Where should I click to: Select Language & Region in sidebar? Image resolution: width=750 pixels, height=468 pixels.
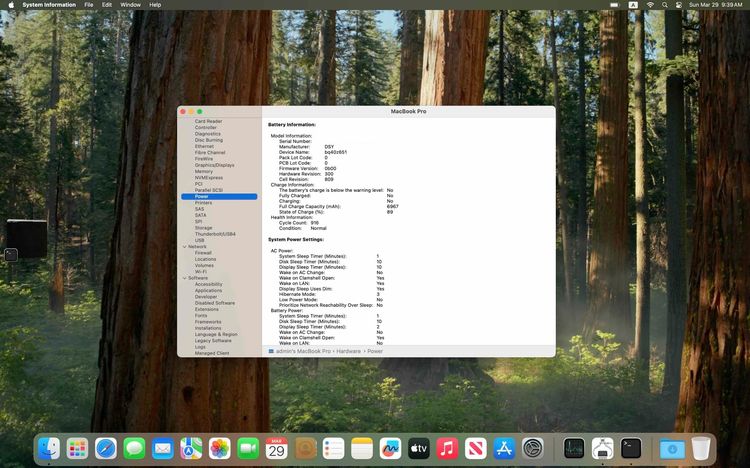click(x=216, y=334)
